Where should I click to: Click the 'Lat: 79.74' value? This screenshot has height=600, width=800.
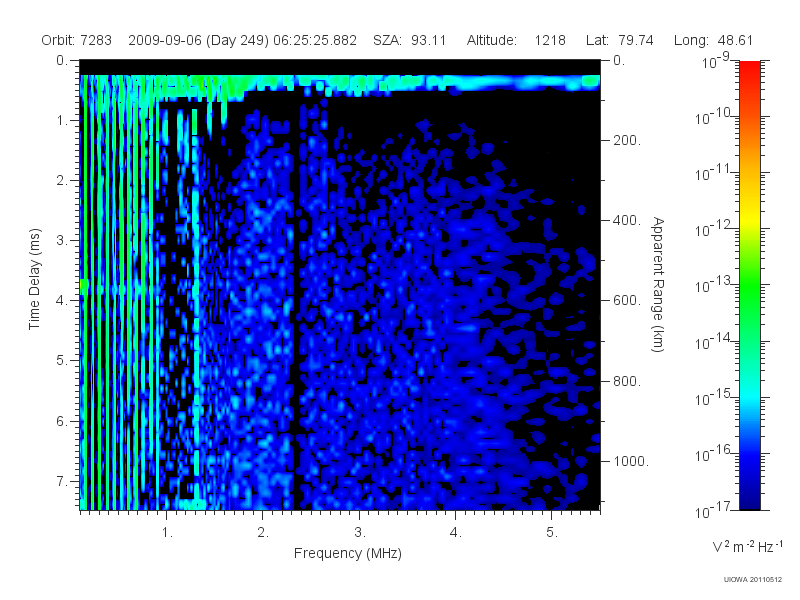tap(620, 40)
